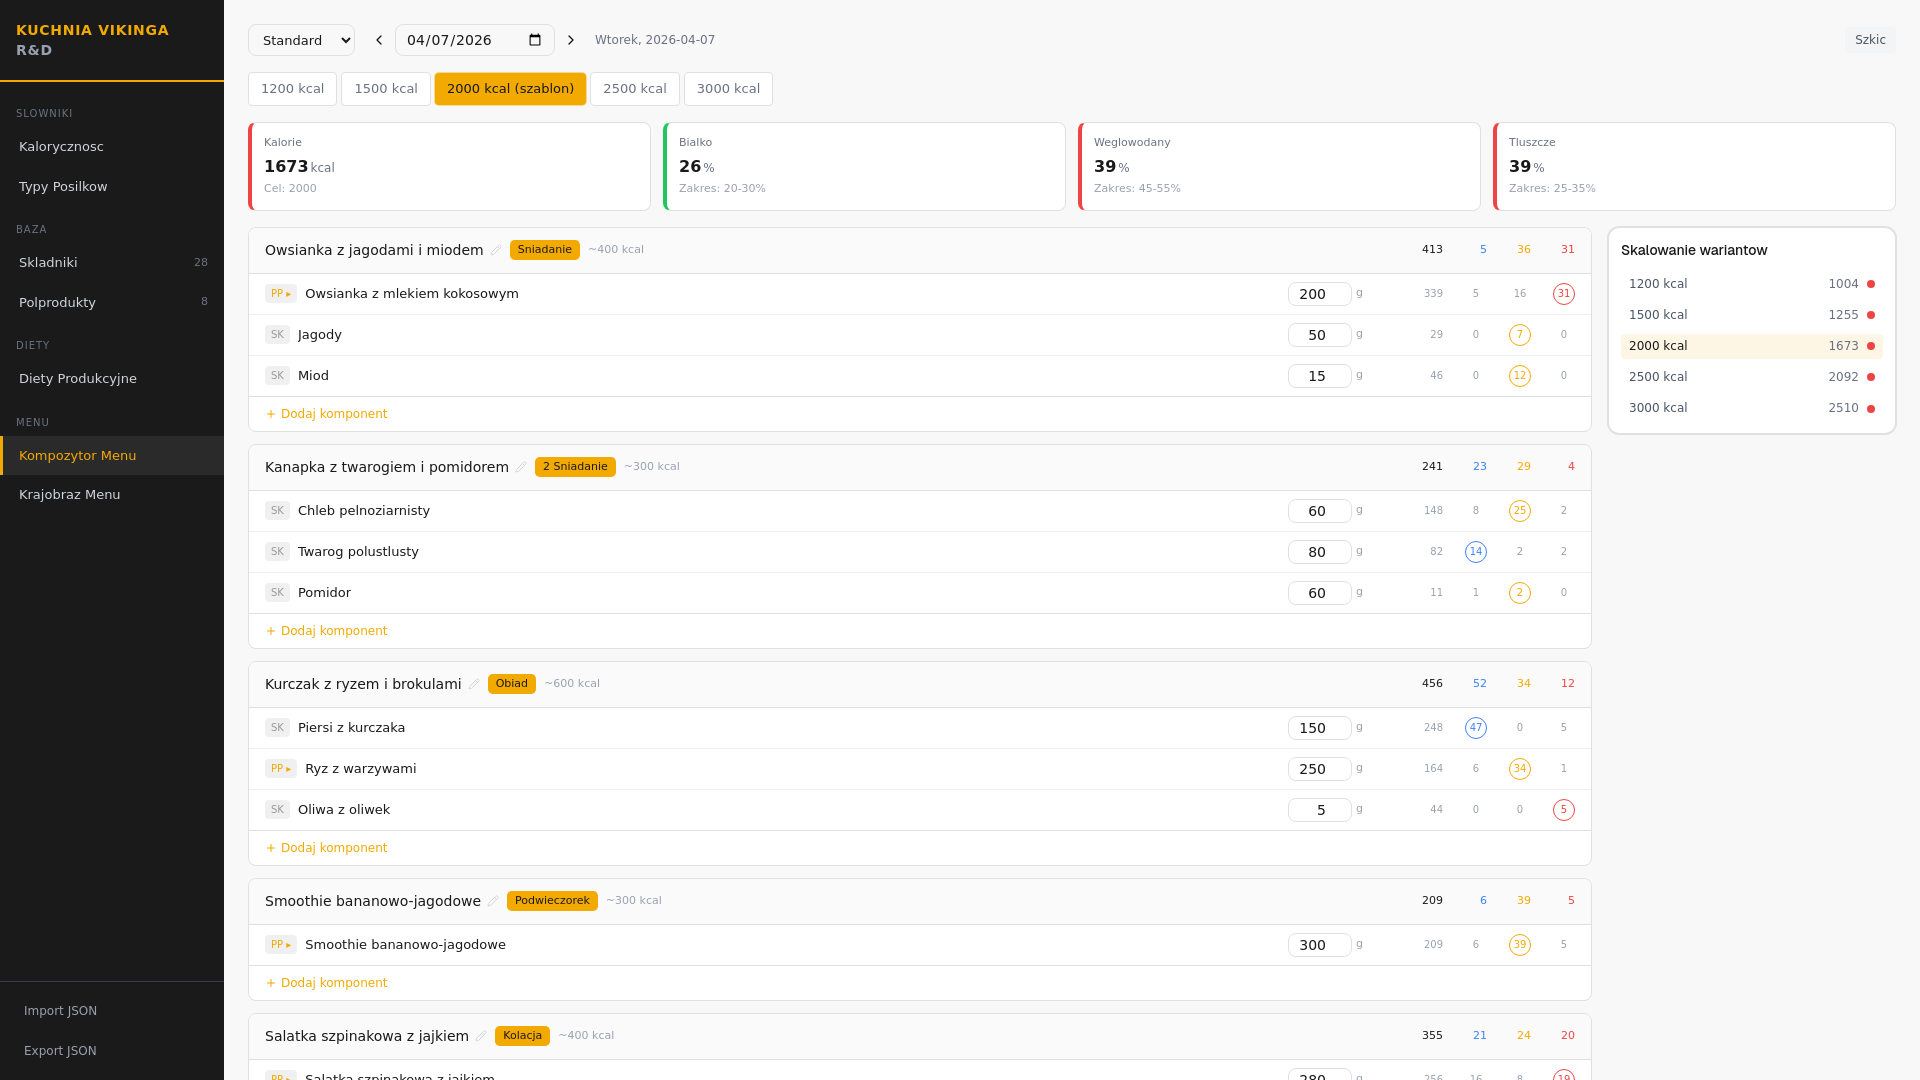Click SK badge next to Piersi z kurczaka
The width and height of the screenshot is (1920, 1080).
point(277,728)
